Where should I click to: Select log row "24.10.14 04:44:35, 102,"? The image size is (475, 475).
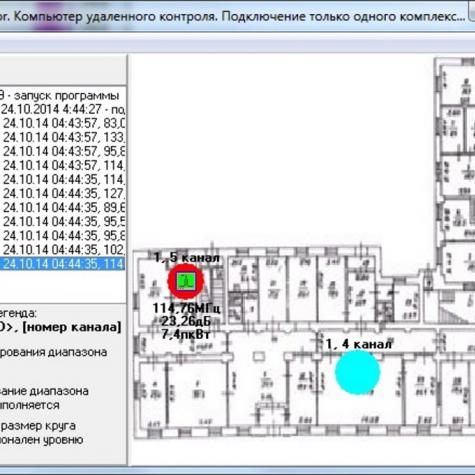(x=63, y=250)
